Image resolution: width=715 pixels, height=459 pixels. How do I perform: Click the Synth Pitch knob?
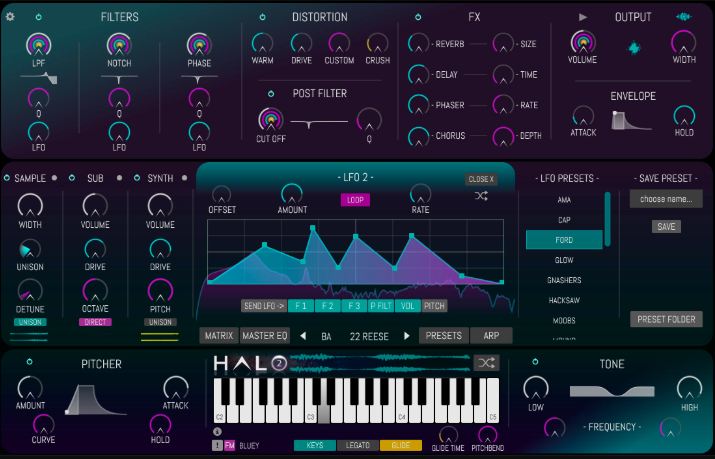[161, 291]
